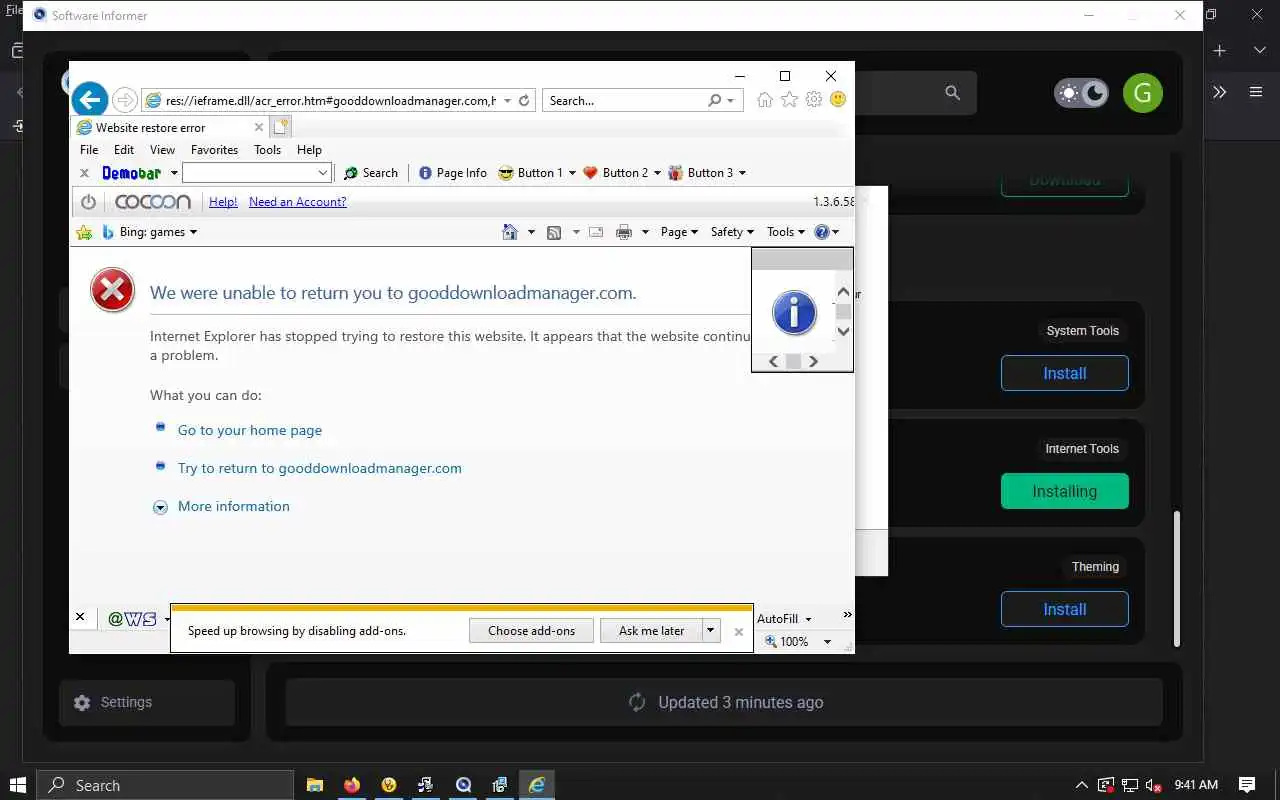Click Install button for System Tools
Image resolution: width=1280 pixels, height=800 pixels.
[x=1064, y=373]
